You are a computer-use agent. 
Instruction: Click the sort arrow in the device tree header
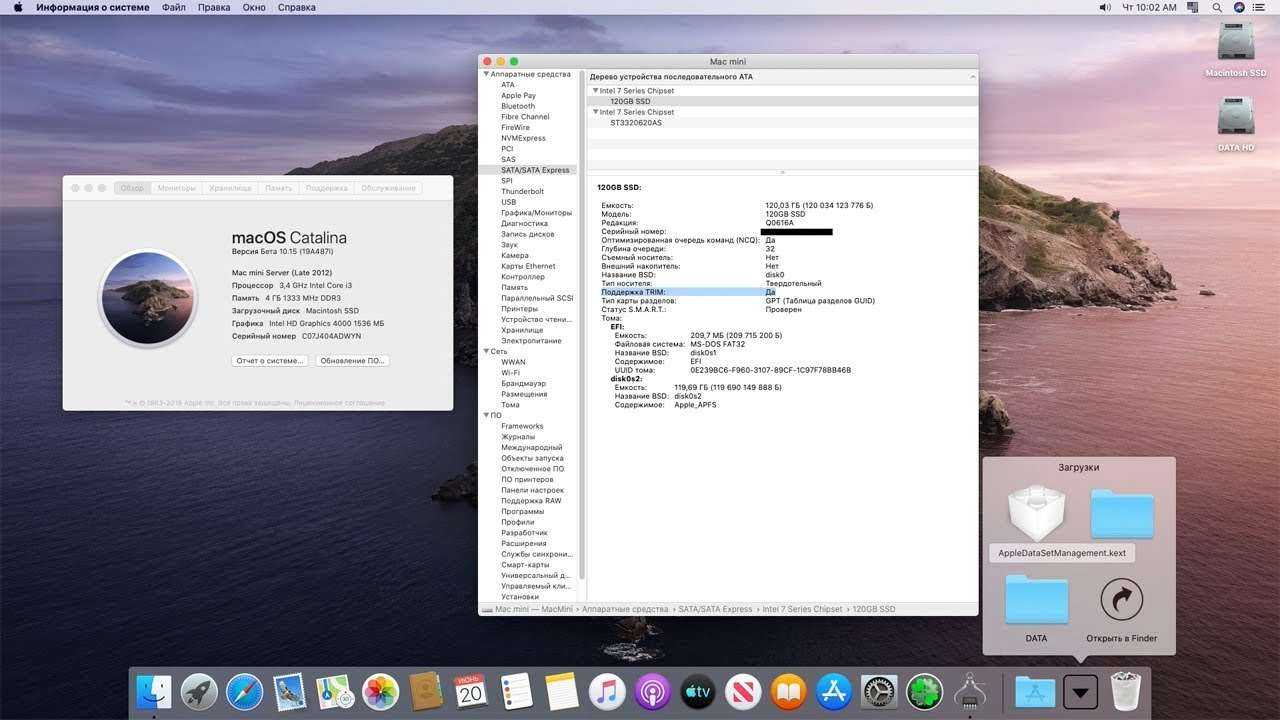point(972,76)
